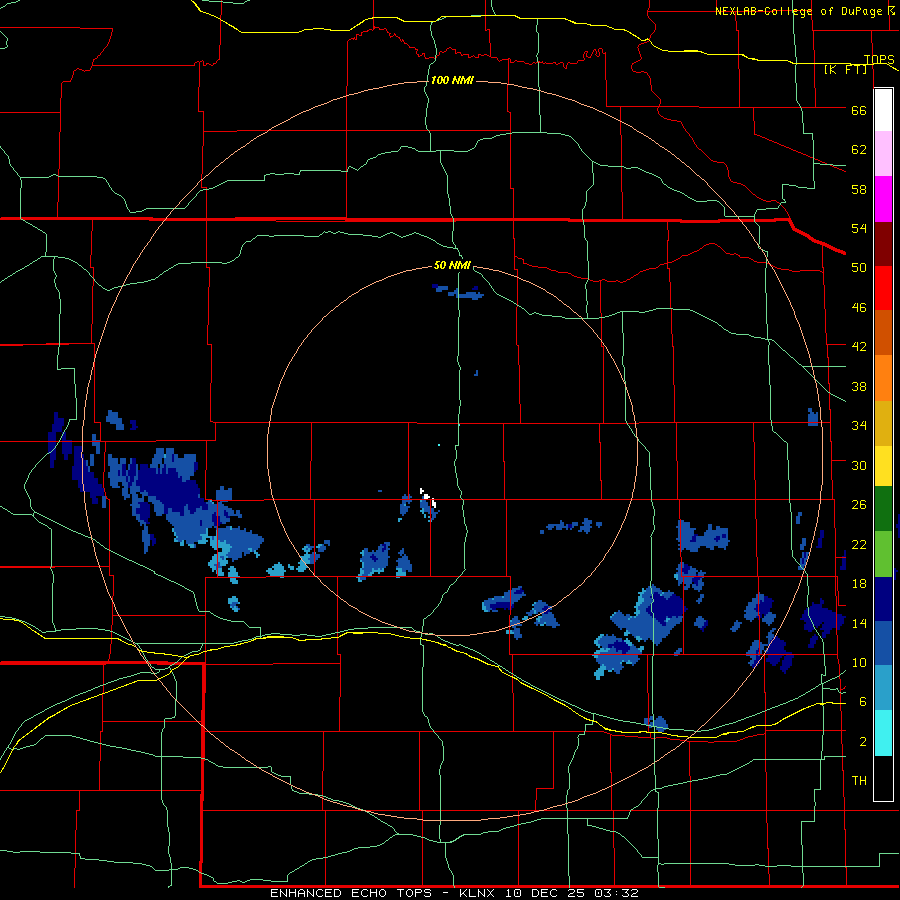The height and width of the screenshot is (900, 900).
Task: Click the legend value 50
Action: pos(859,268)
